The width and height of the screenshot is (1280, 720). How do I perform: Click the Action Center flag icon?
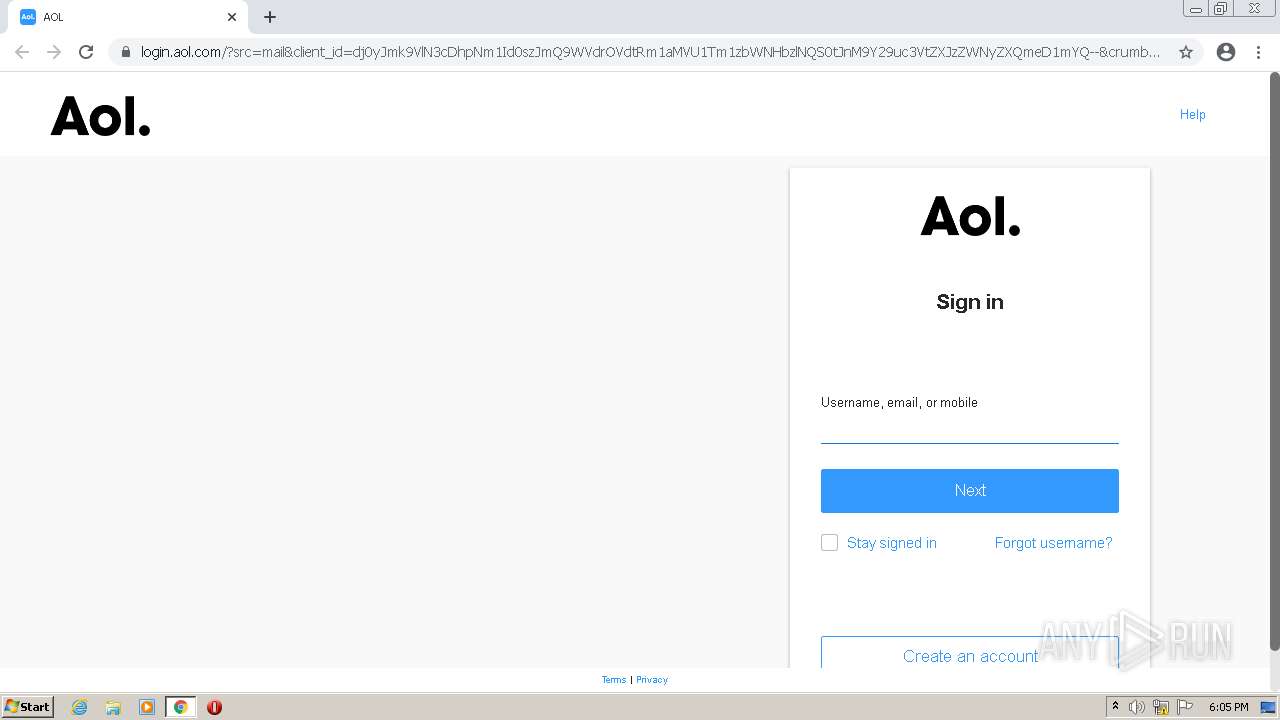(x=1185, y=707)
